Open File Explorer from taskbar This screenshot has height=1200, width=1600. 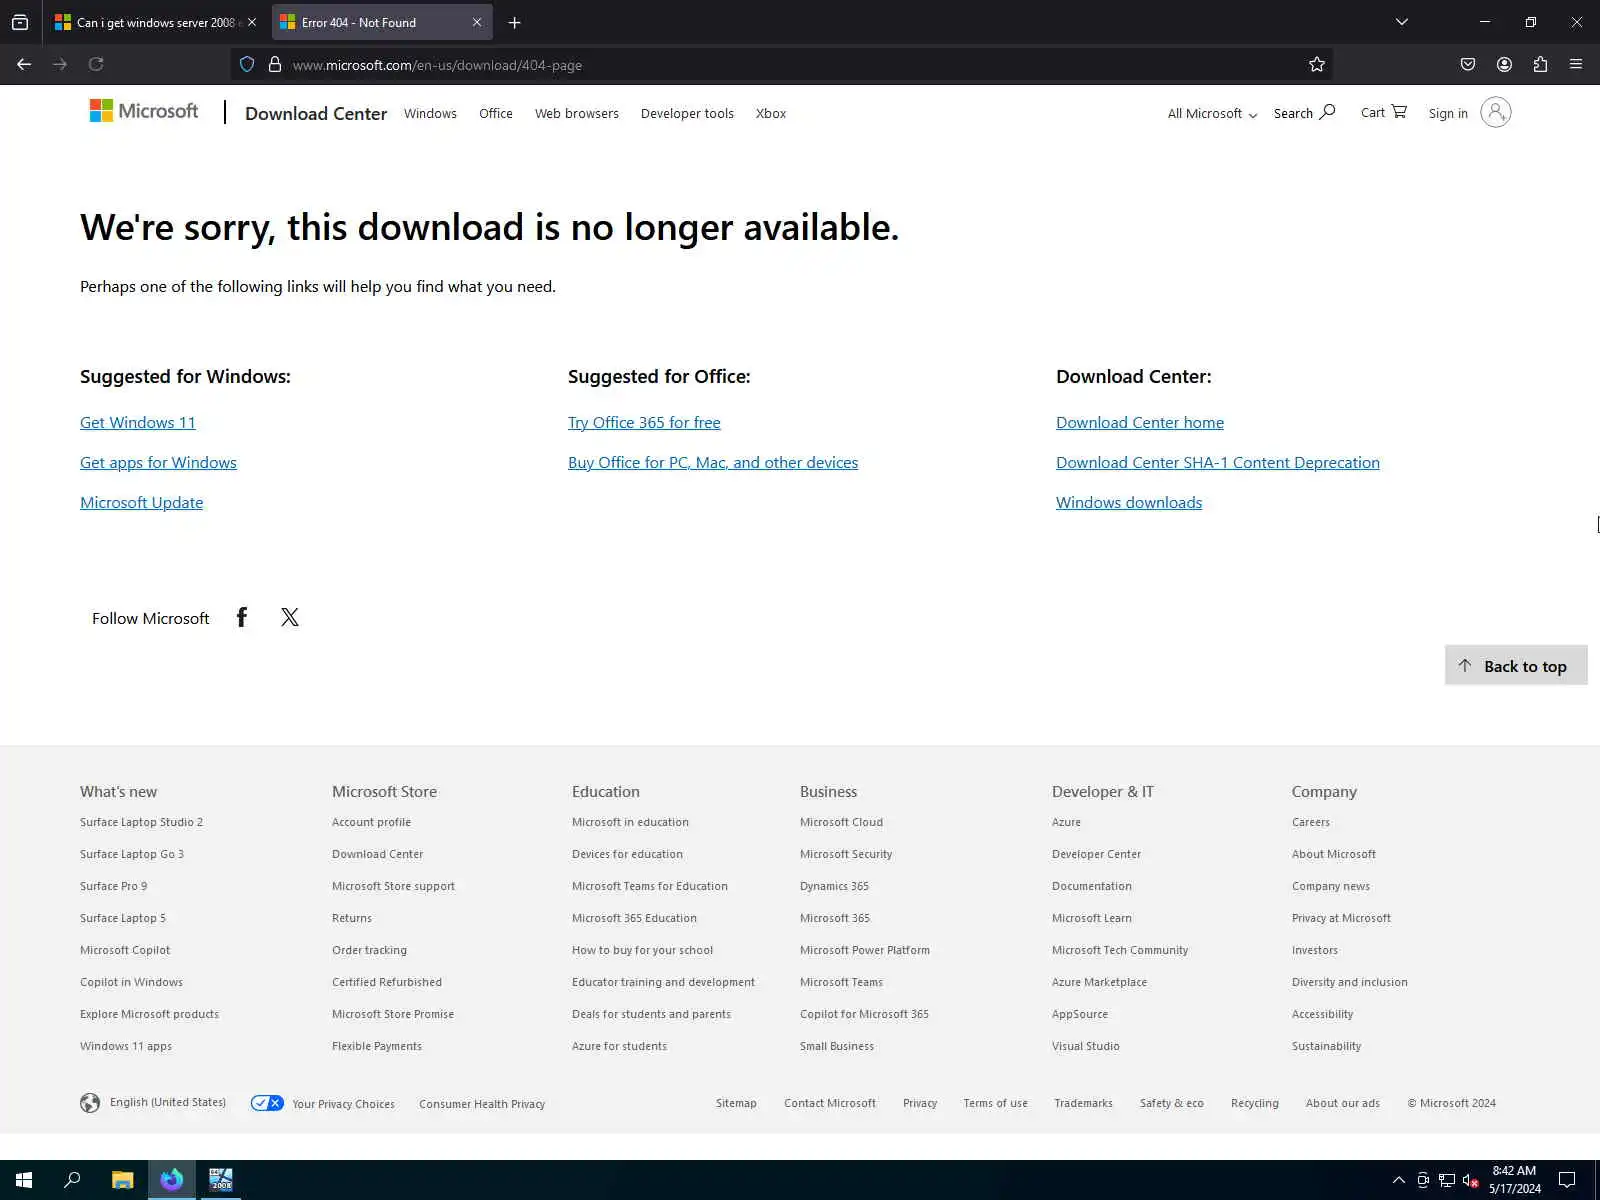(x=122, y=1180)
